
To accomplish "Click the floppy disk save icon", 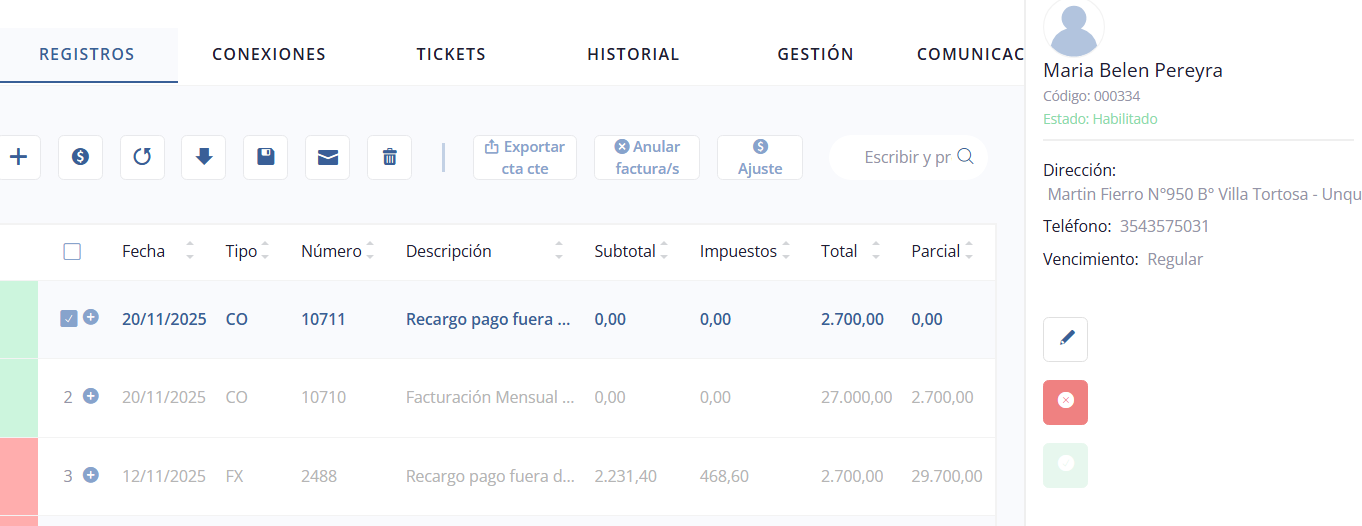I will (265, 157).
